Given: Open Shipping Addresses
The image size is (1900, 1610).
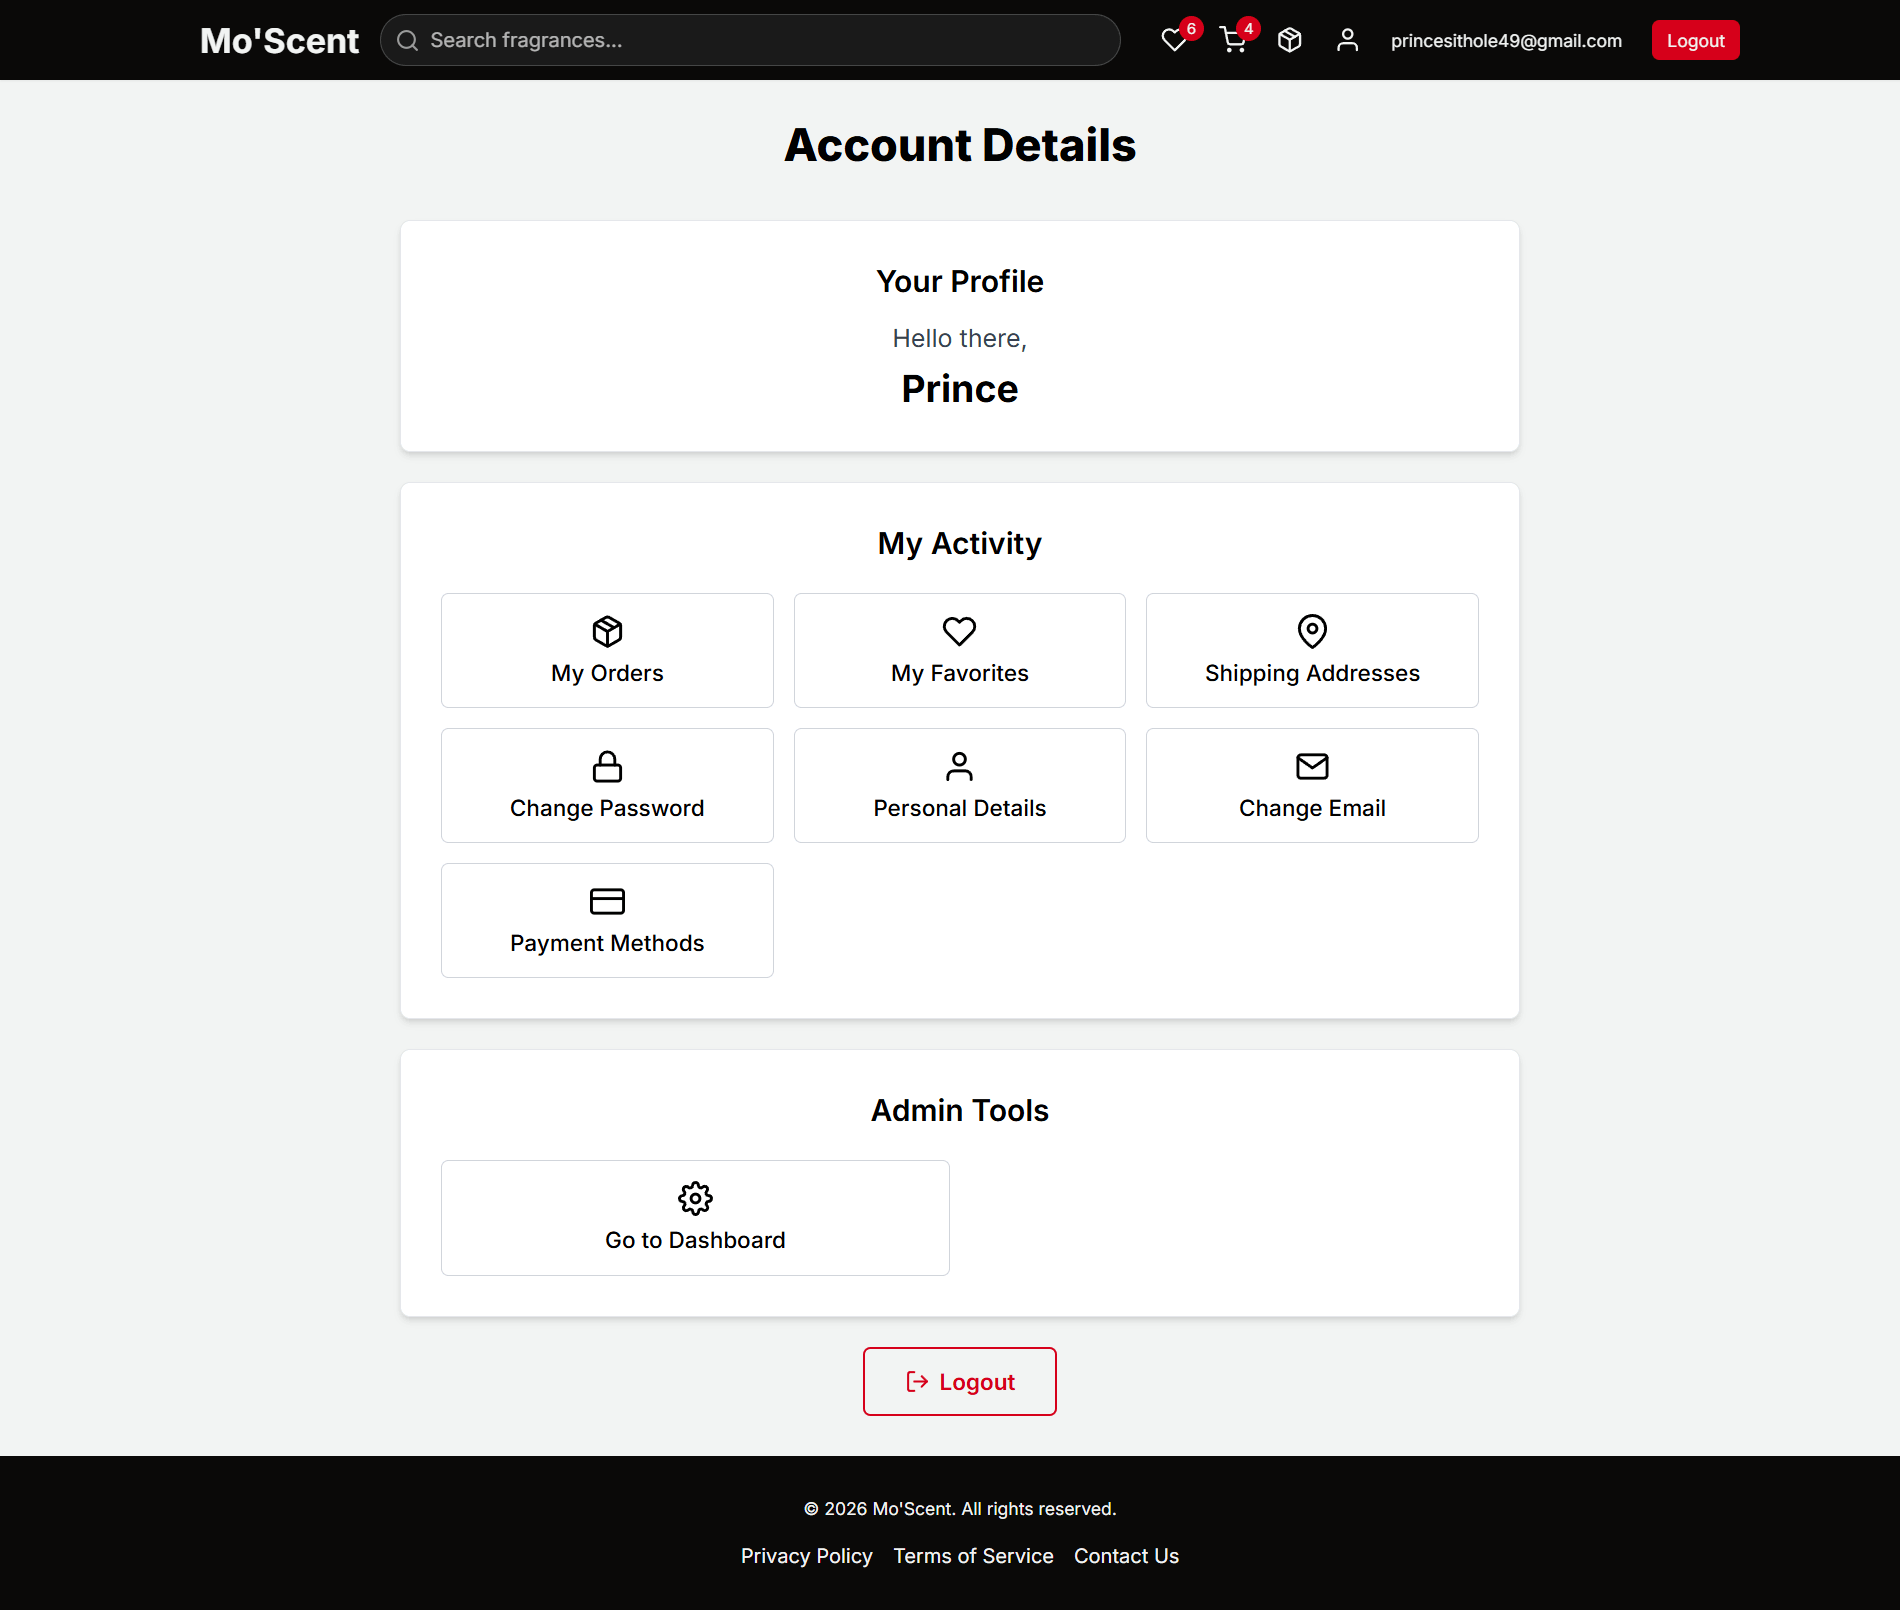Looking at the screenshot, I should 1311,650.
